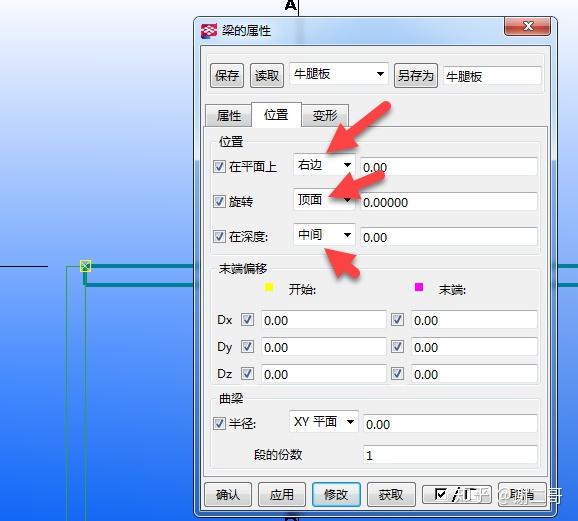Click the Dz 开始 value field
This screenshot has width=578, height=521.
[324, 374]
